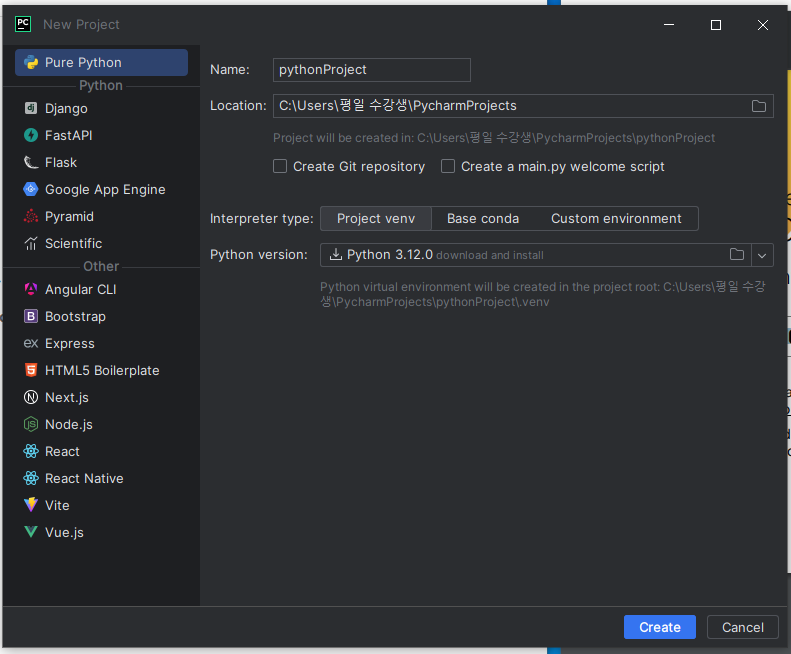The image size is (791, 654).
Task: Select Express list entry
Action: [101, 343]
